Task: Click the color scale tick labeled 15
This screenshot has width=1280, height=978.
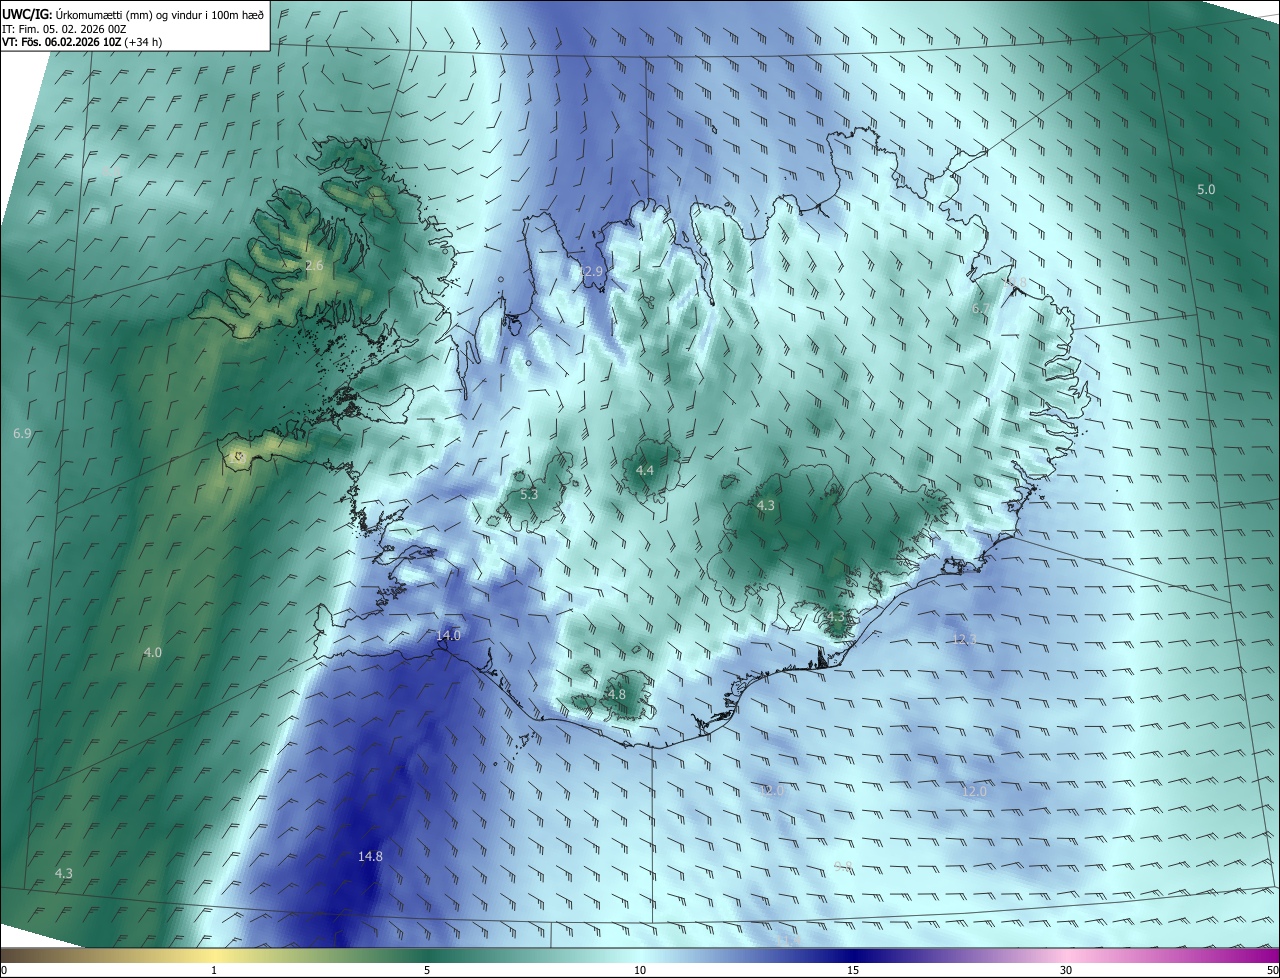Action: [x=853, y=970]
